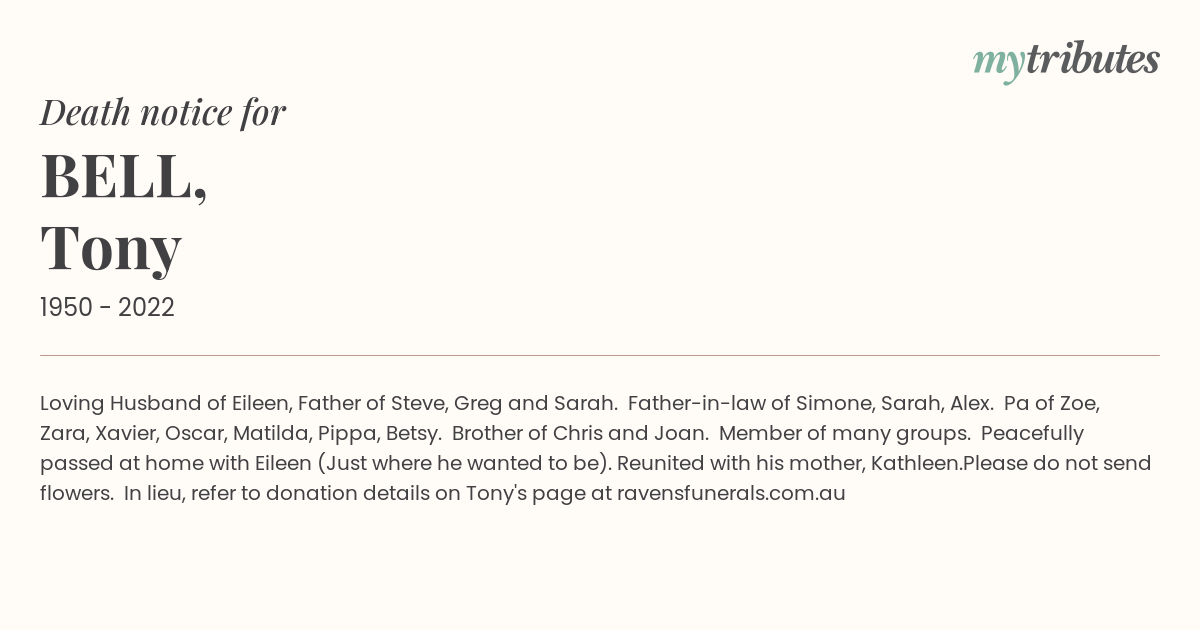Click the surname BELL heading
This screenshot has width=1200, height=630.
[x=124, y=176]
